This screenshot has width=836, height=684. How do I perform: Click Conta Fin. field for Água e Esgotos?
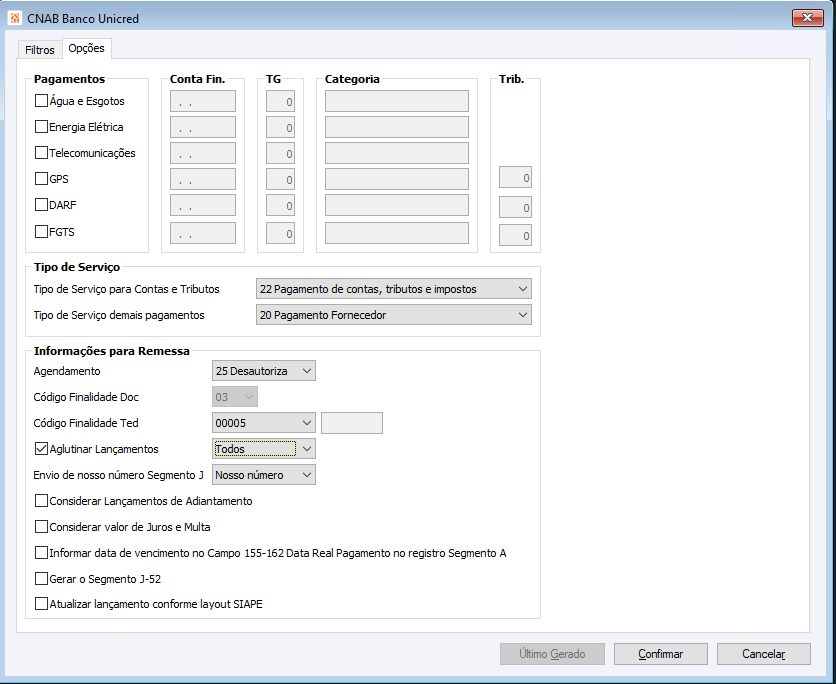[203, 101]
